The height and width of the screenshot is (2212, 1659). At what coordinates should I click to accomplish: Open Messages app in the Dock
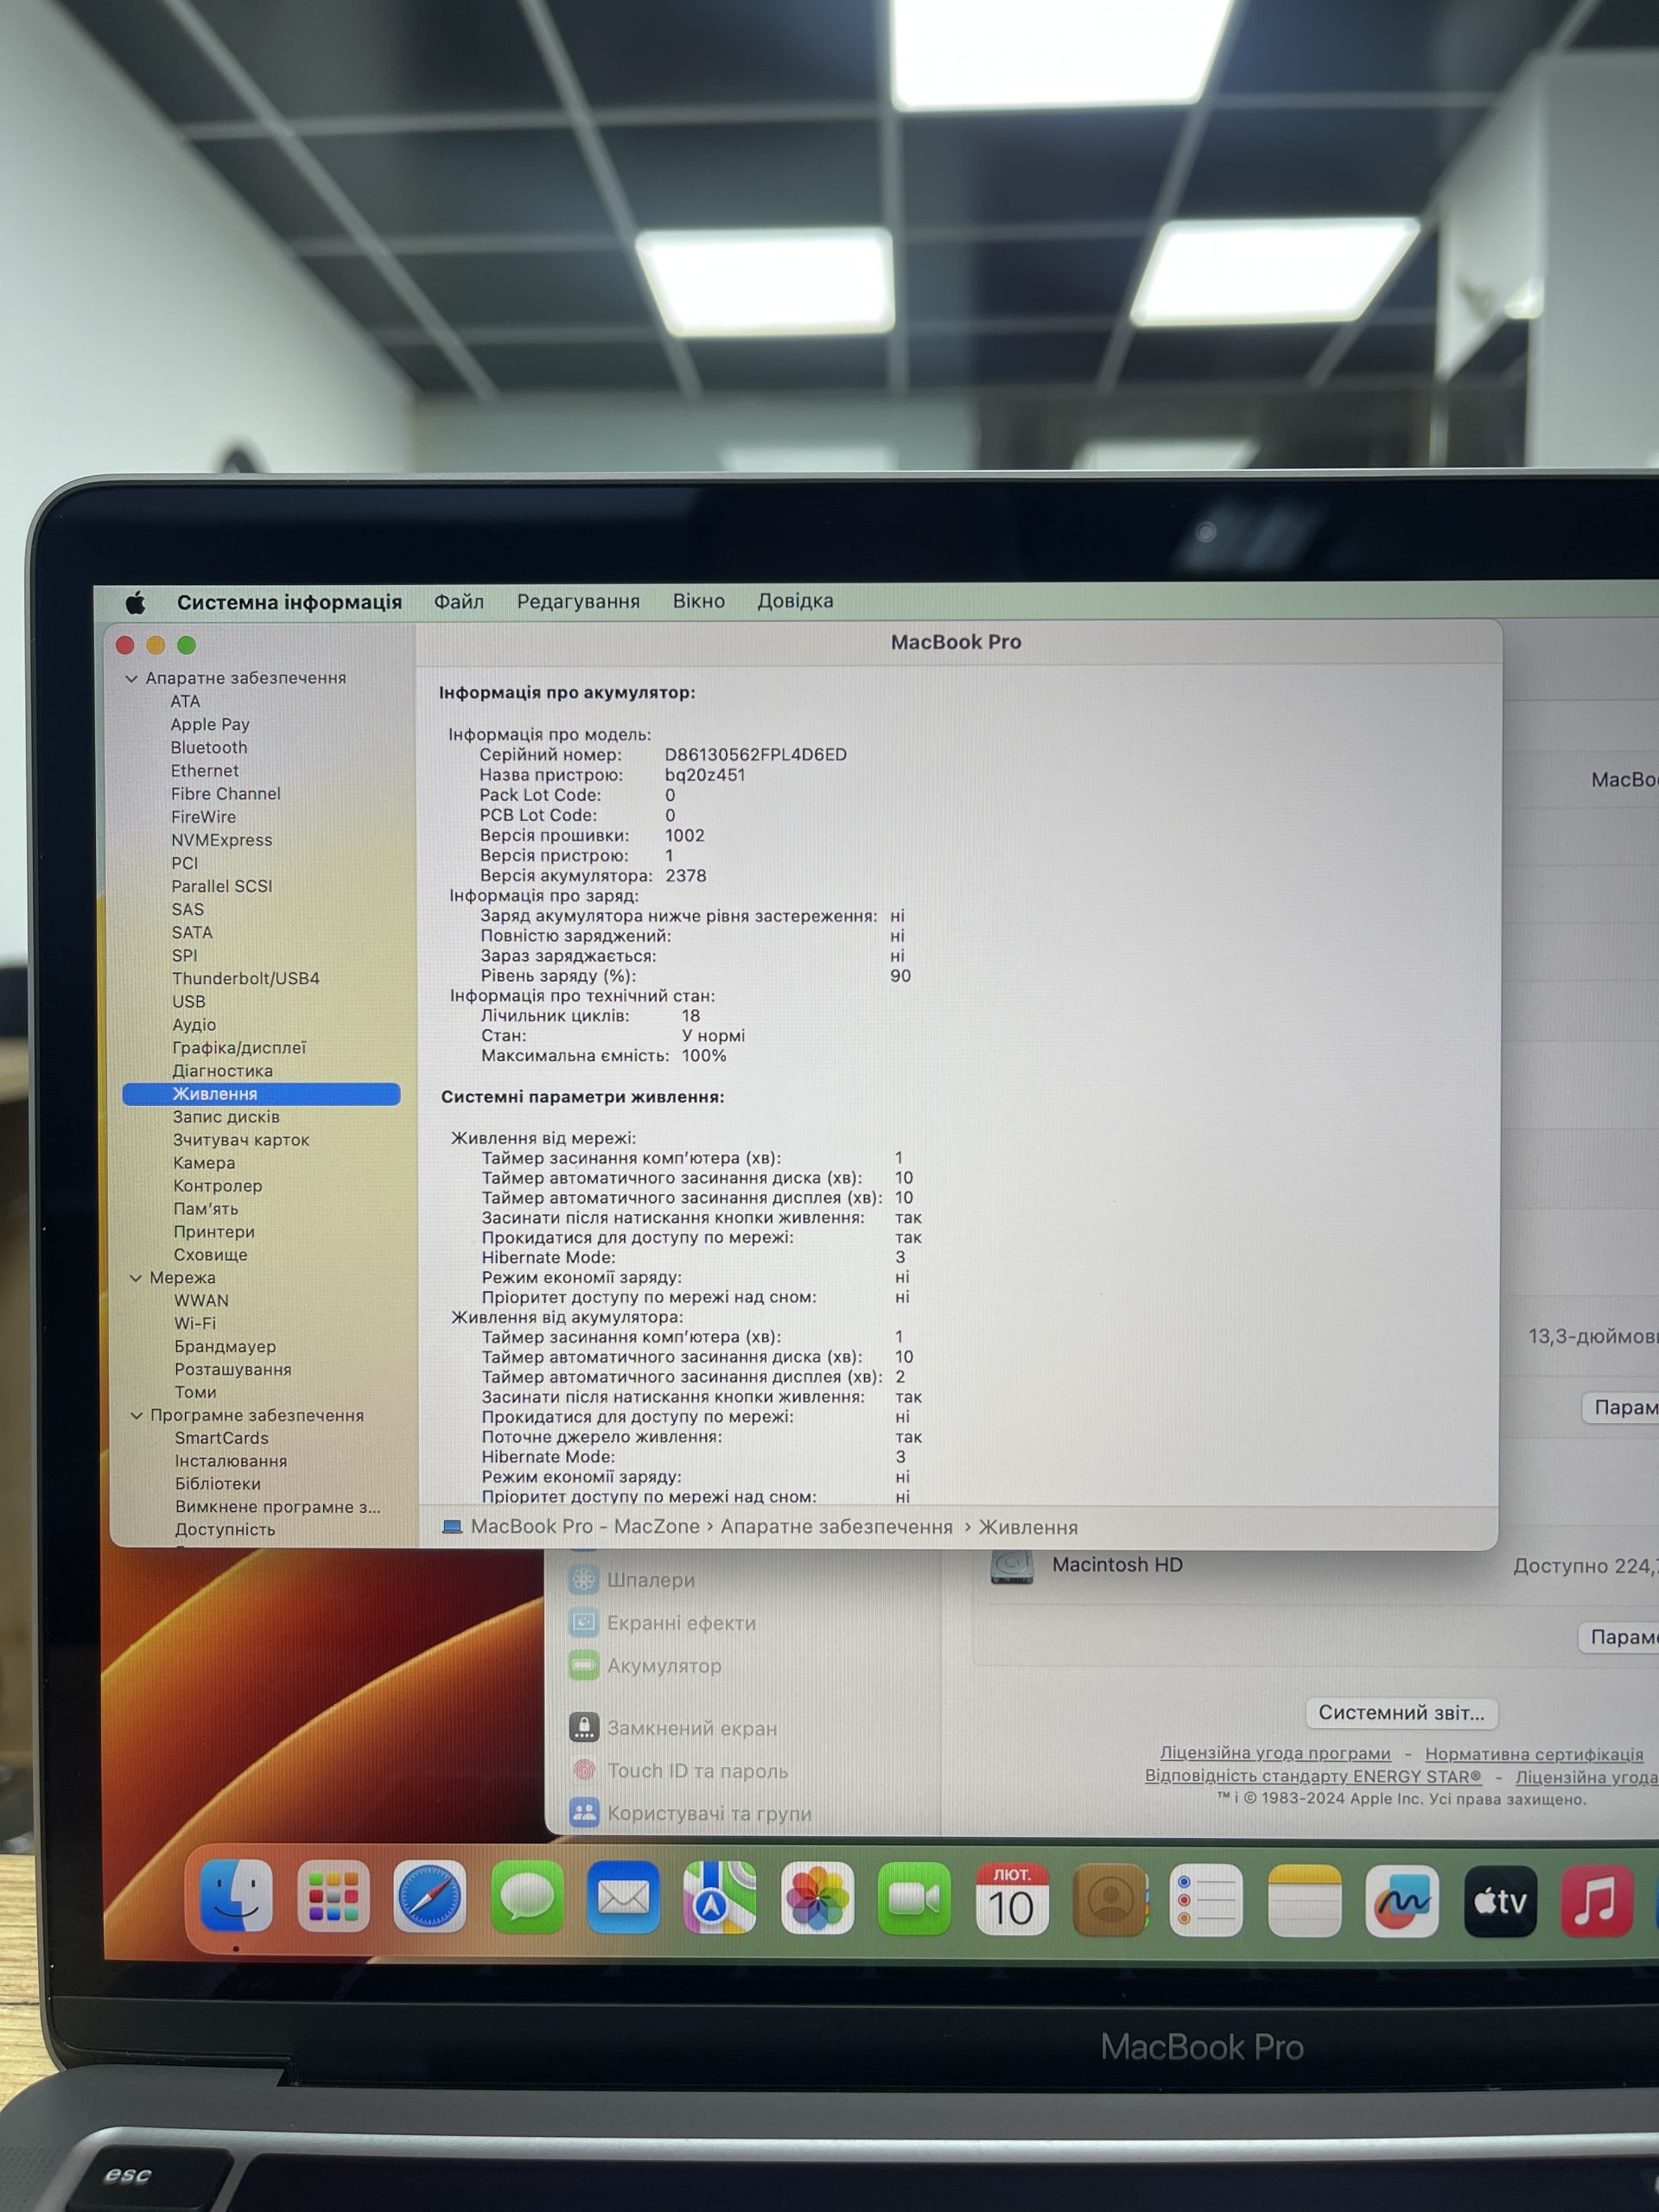526,1897
